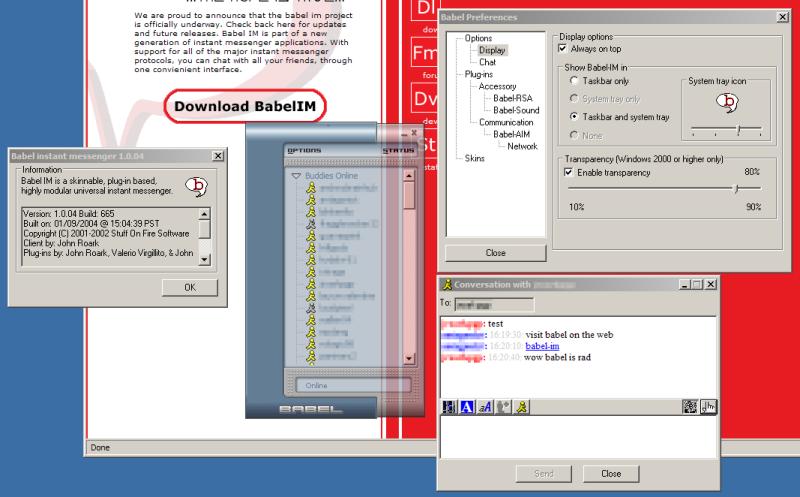Click the 'visit babel on the web' message
This screenshot has height=497, width=800.
(x=569, y=335)
